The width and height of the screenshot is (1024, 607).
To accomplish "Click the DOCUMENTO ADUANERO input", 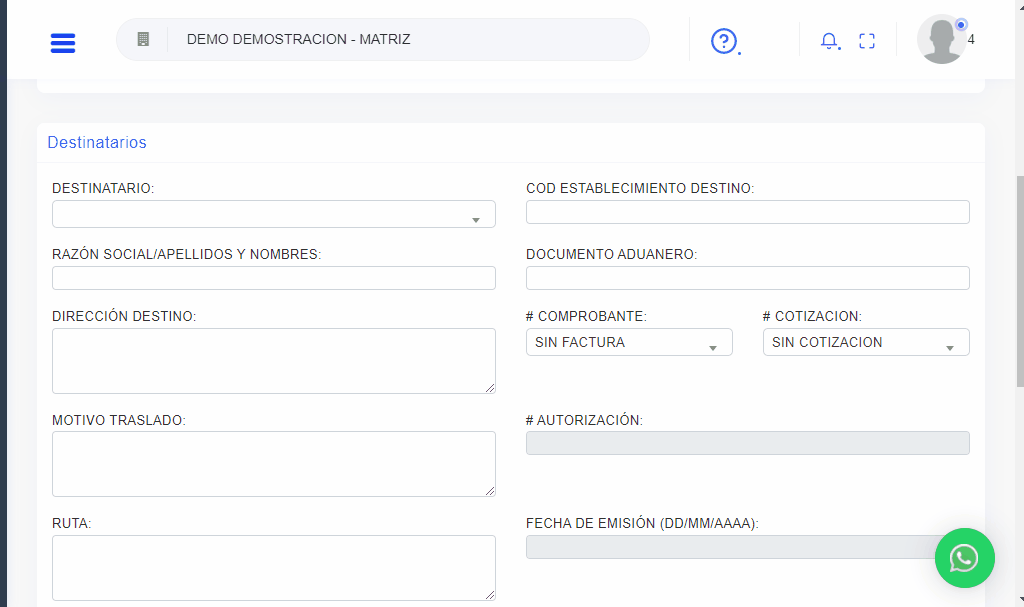I will [x=747, y=278].
